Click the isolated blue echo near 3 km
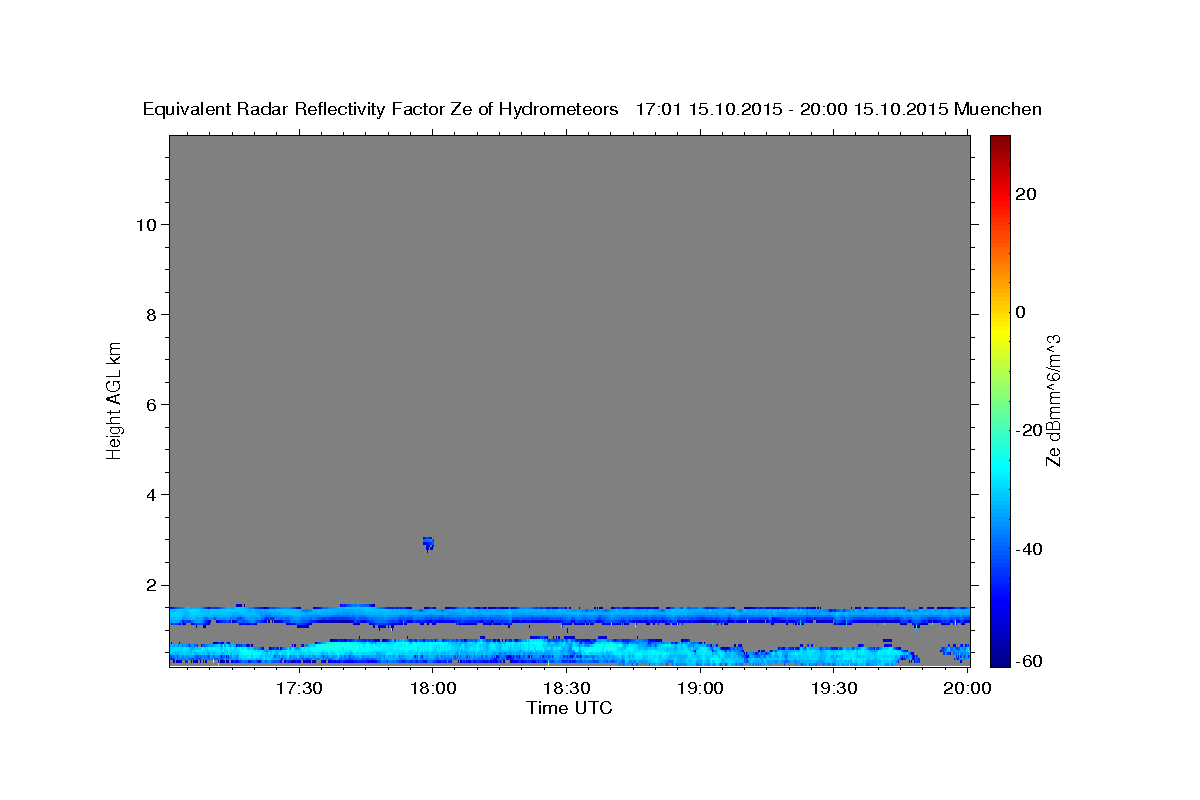The image size is (1200, 800). pyautogui.click(x=428, y=543)
